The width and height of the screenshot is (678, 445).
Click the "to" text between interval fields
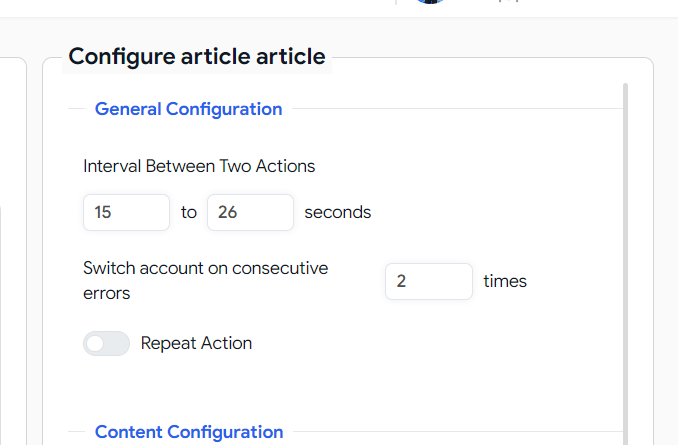(189, 212)
